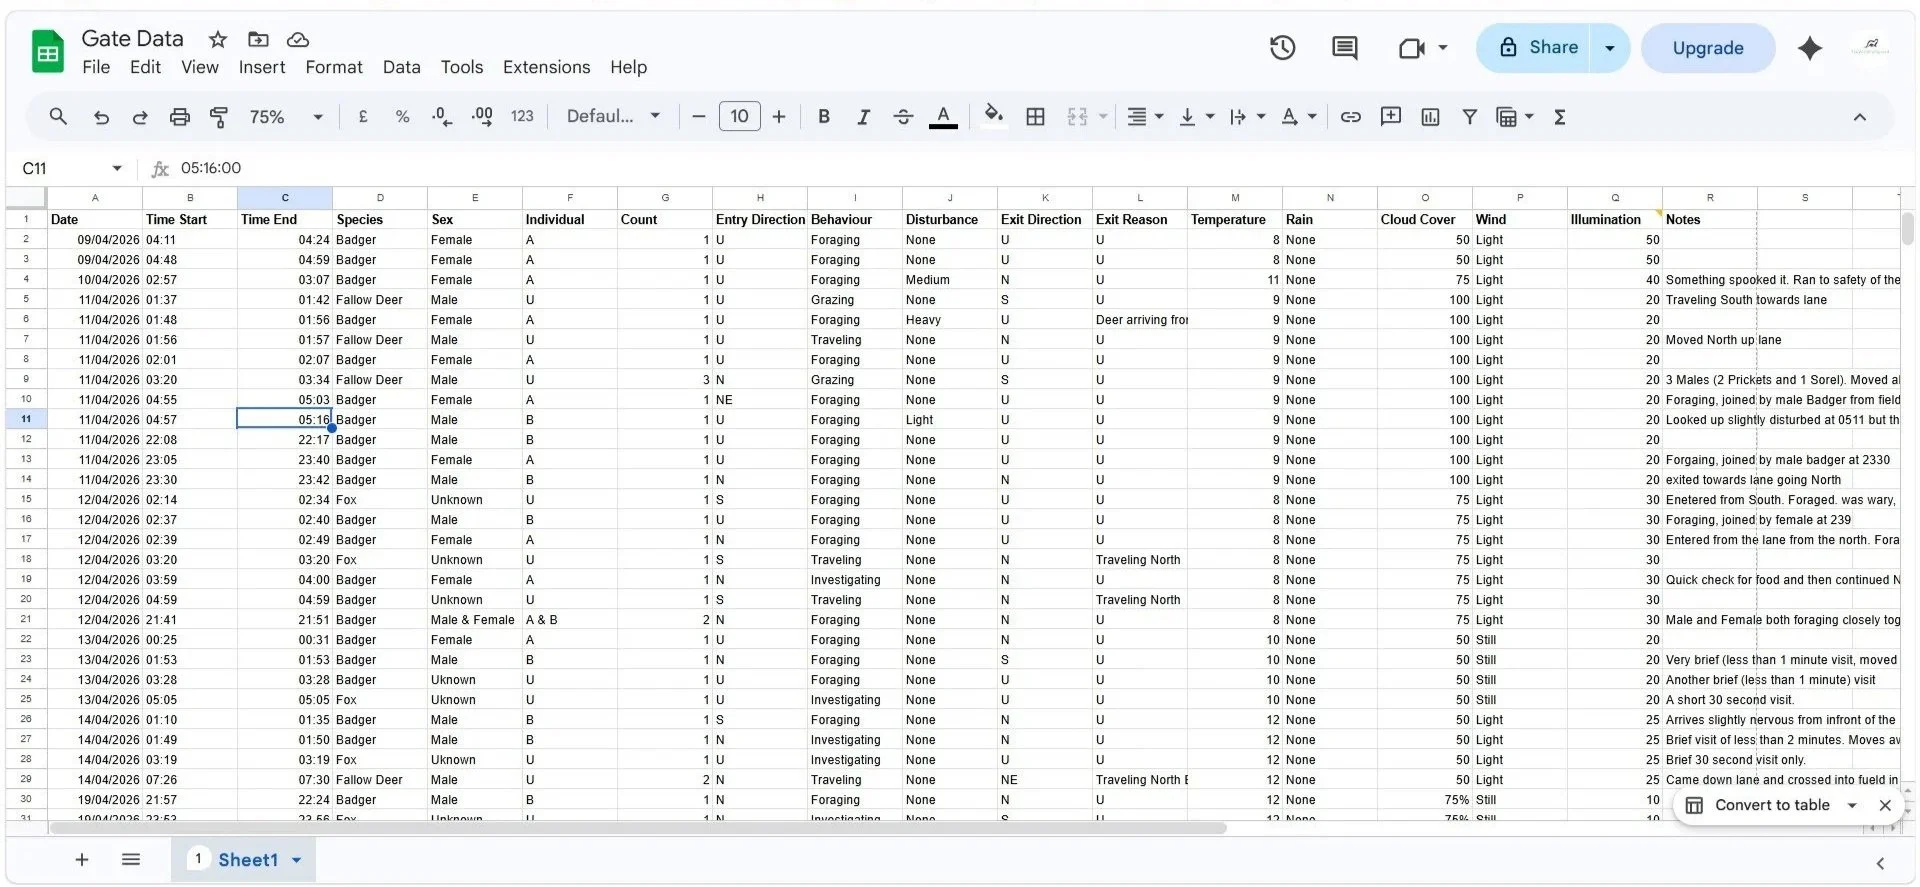Click the Name box showing C11
The width and height of the screenshot is (1920, 887).
[x=72, y=168]
